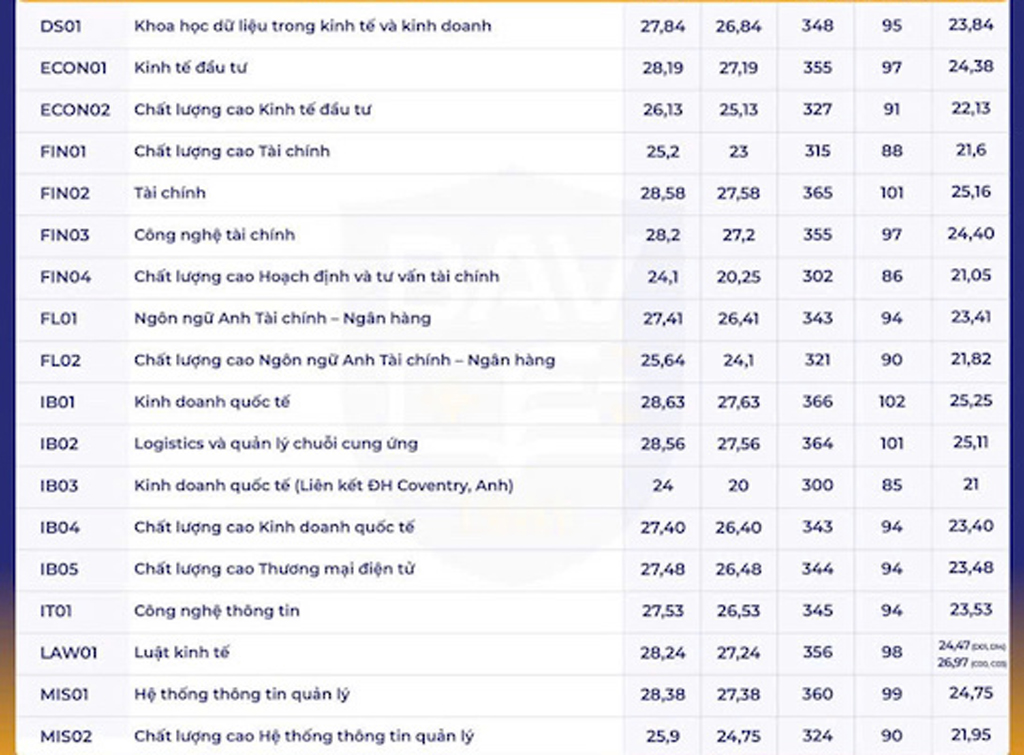Click the FIN04 program code
The image size is (1024, 755).
pyautogui.click(x=65, y=277)
